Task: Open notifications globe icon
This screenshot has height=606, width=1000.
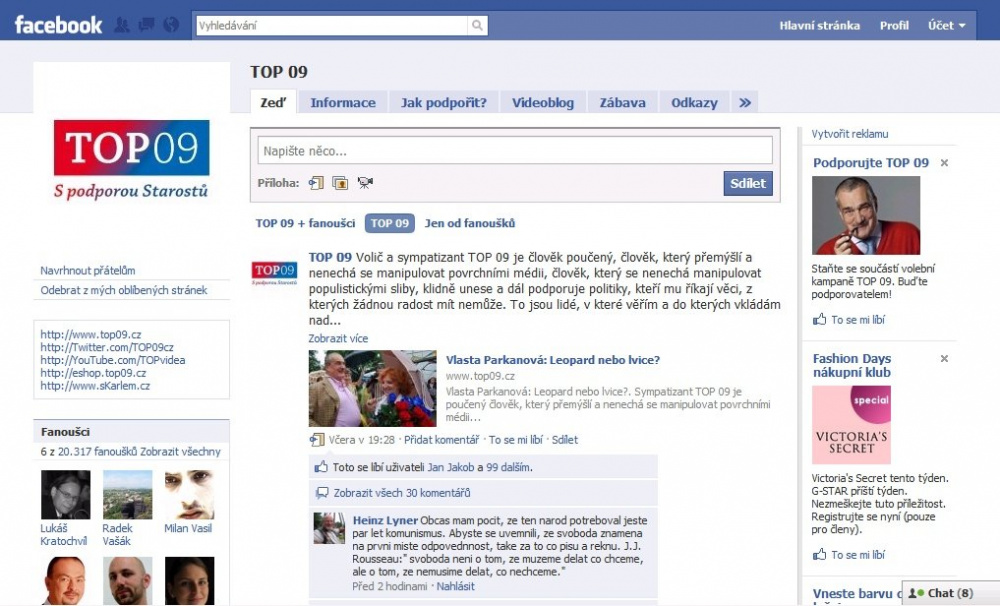Action: tap(171, 25)
